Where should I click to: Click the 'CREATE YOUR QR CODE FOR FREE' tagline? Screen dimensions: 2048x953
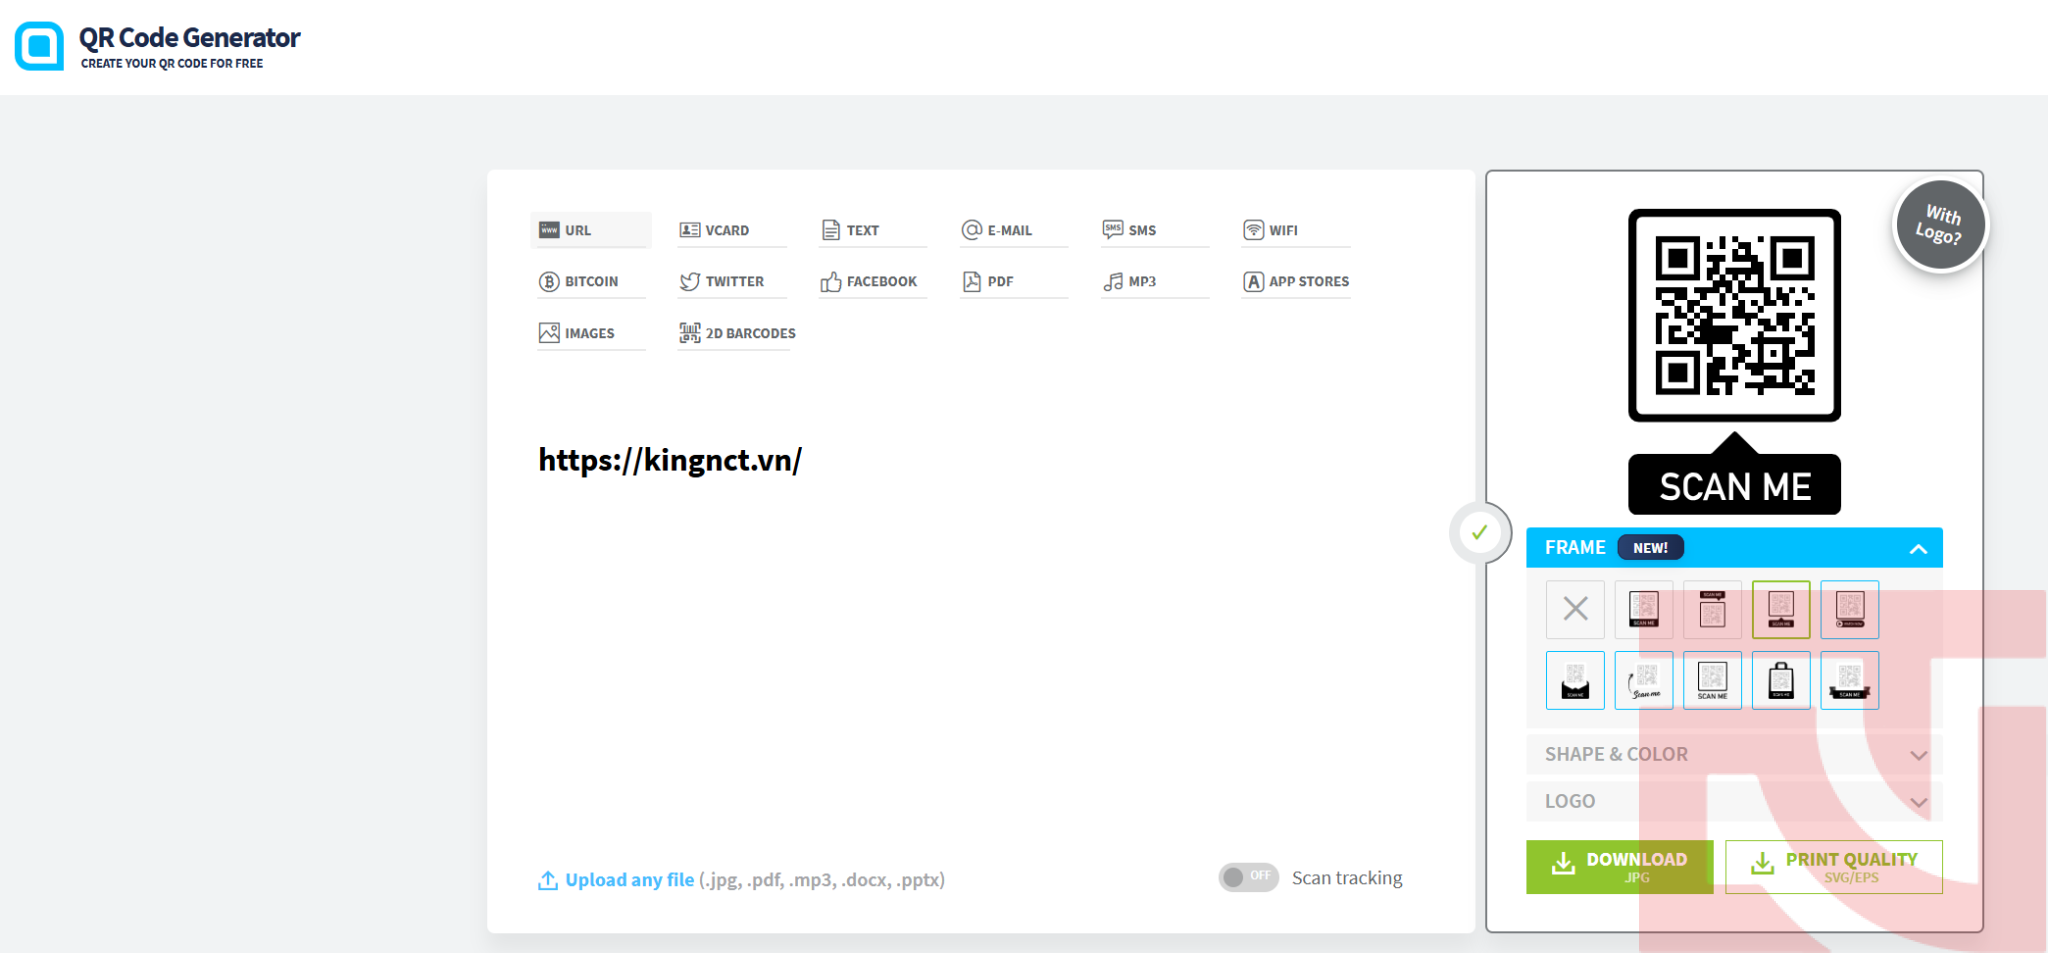point(172,63)
